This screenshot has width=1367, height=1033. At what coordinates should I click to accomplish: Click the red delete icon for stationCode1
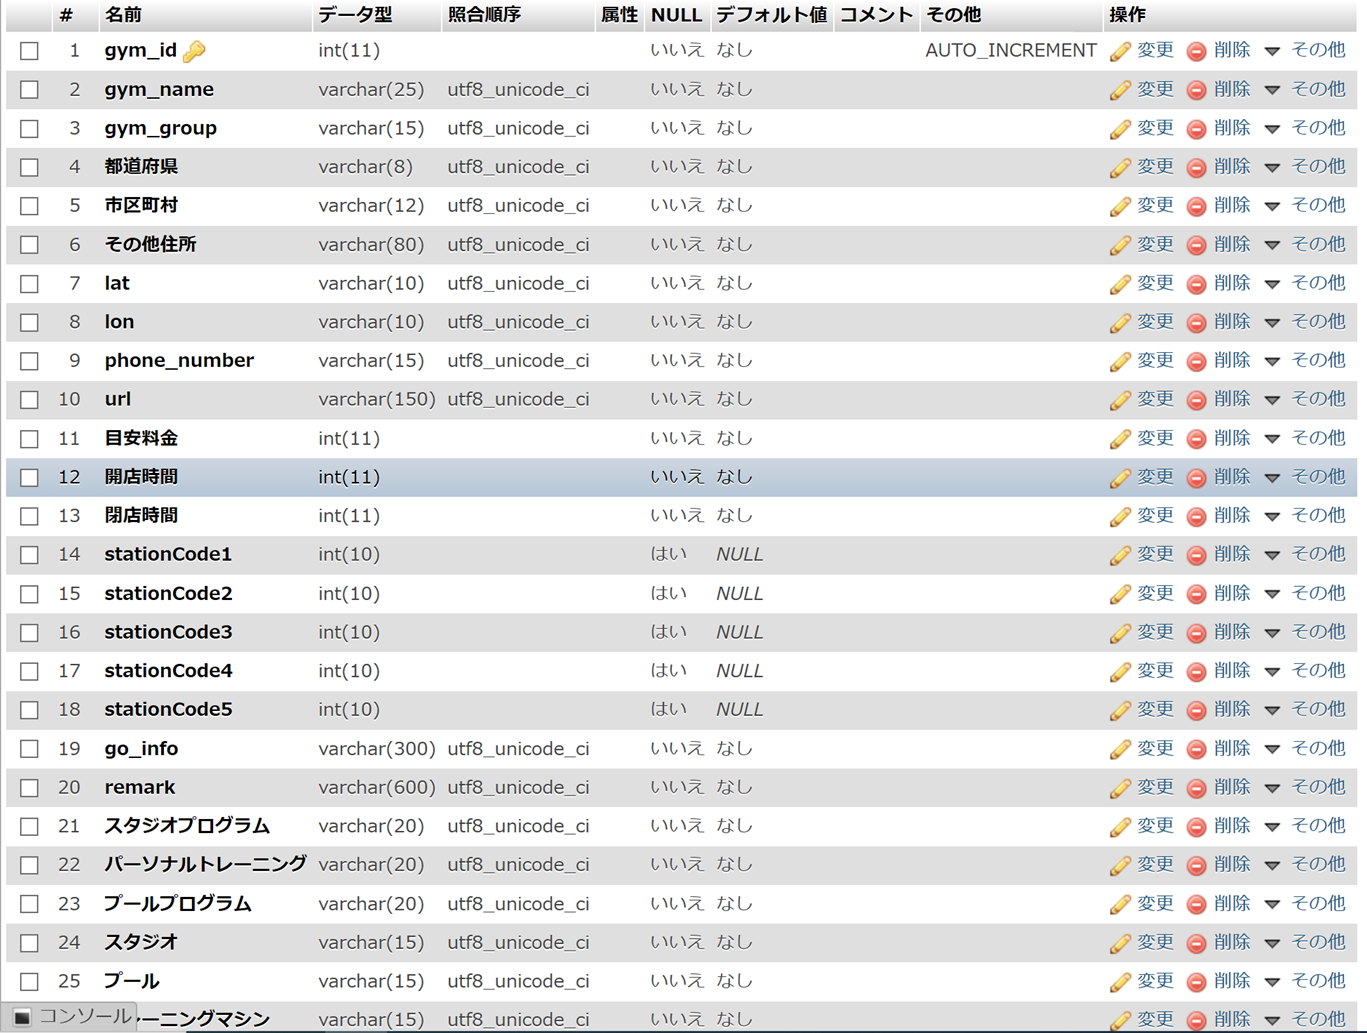point(1196,555)
